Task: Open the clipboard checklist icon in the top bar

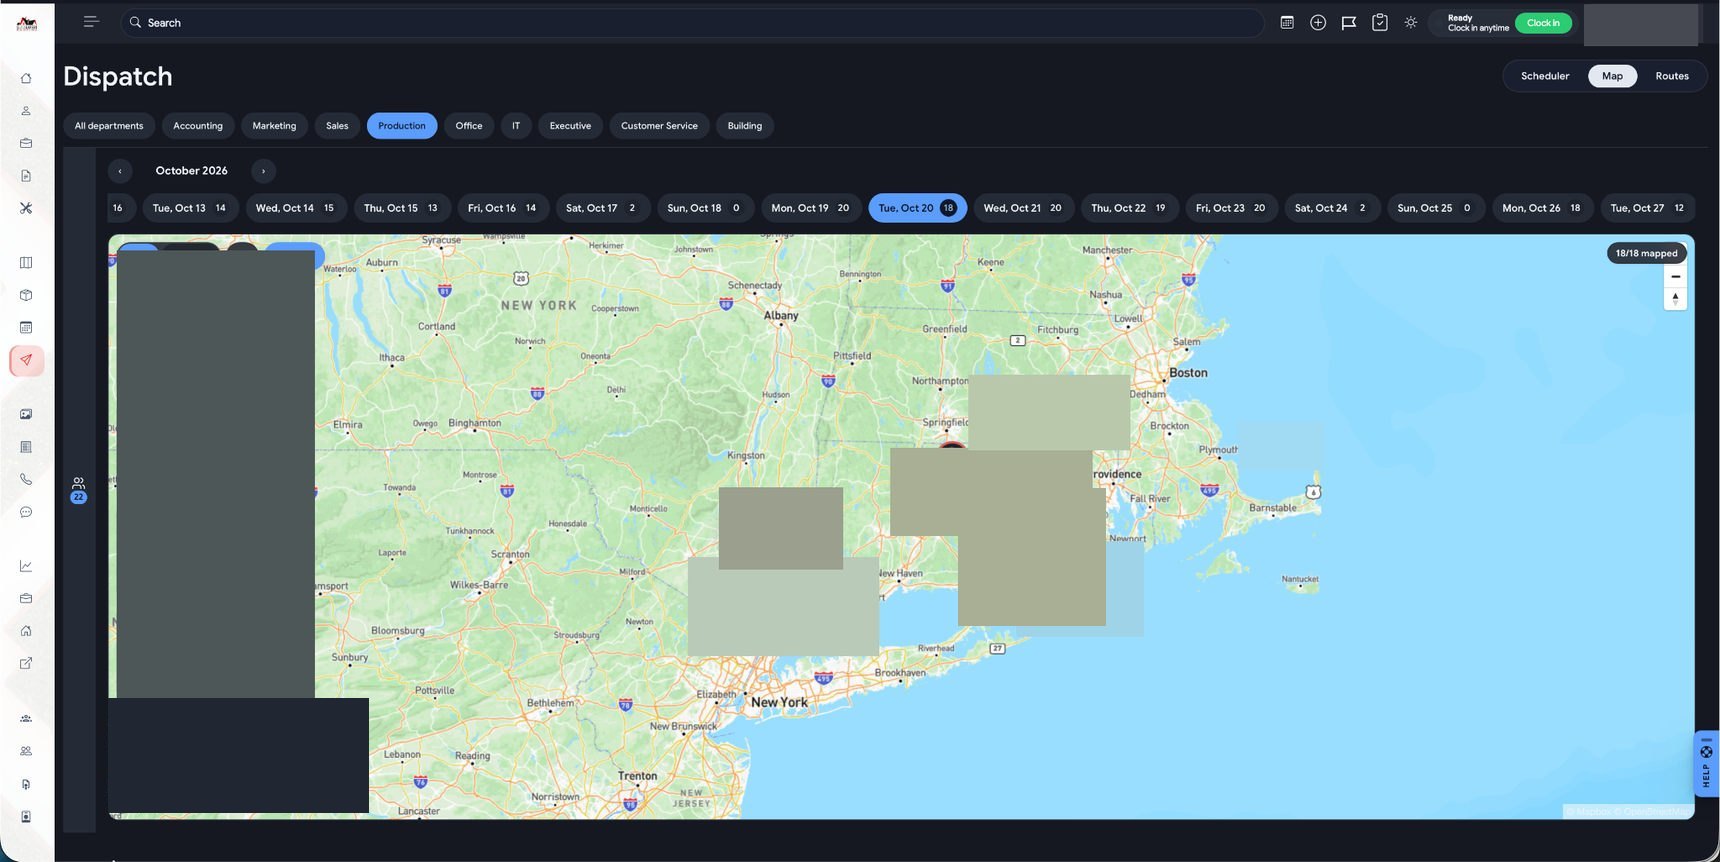Action: pyautogui.click(x=1380, y=22)
